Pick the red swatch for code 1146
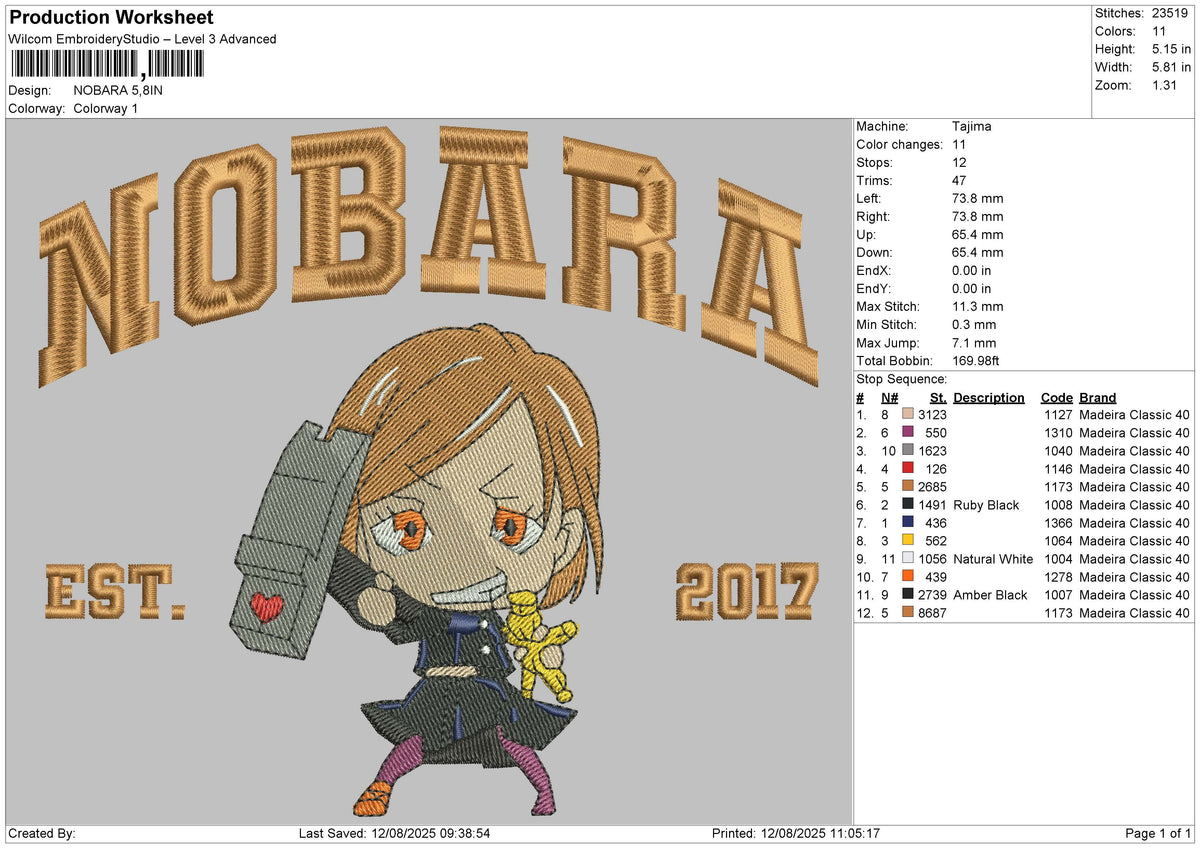1200x848 pixels. click(x=907, y=468)
